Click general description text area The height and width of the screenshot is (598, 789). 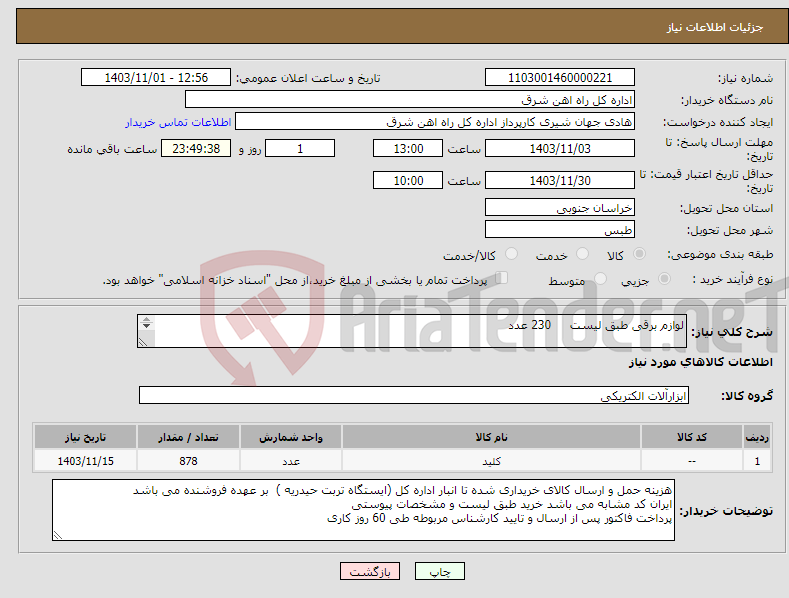click(x=412, y=331)
